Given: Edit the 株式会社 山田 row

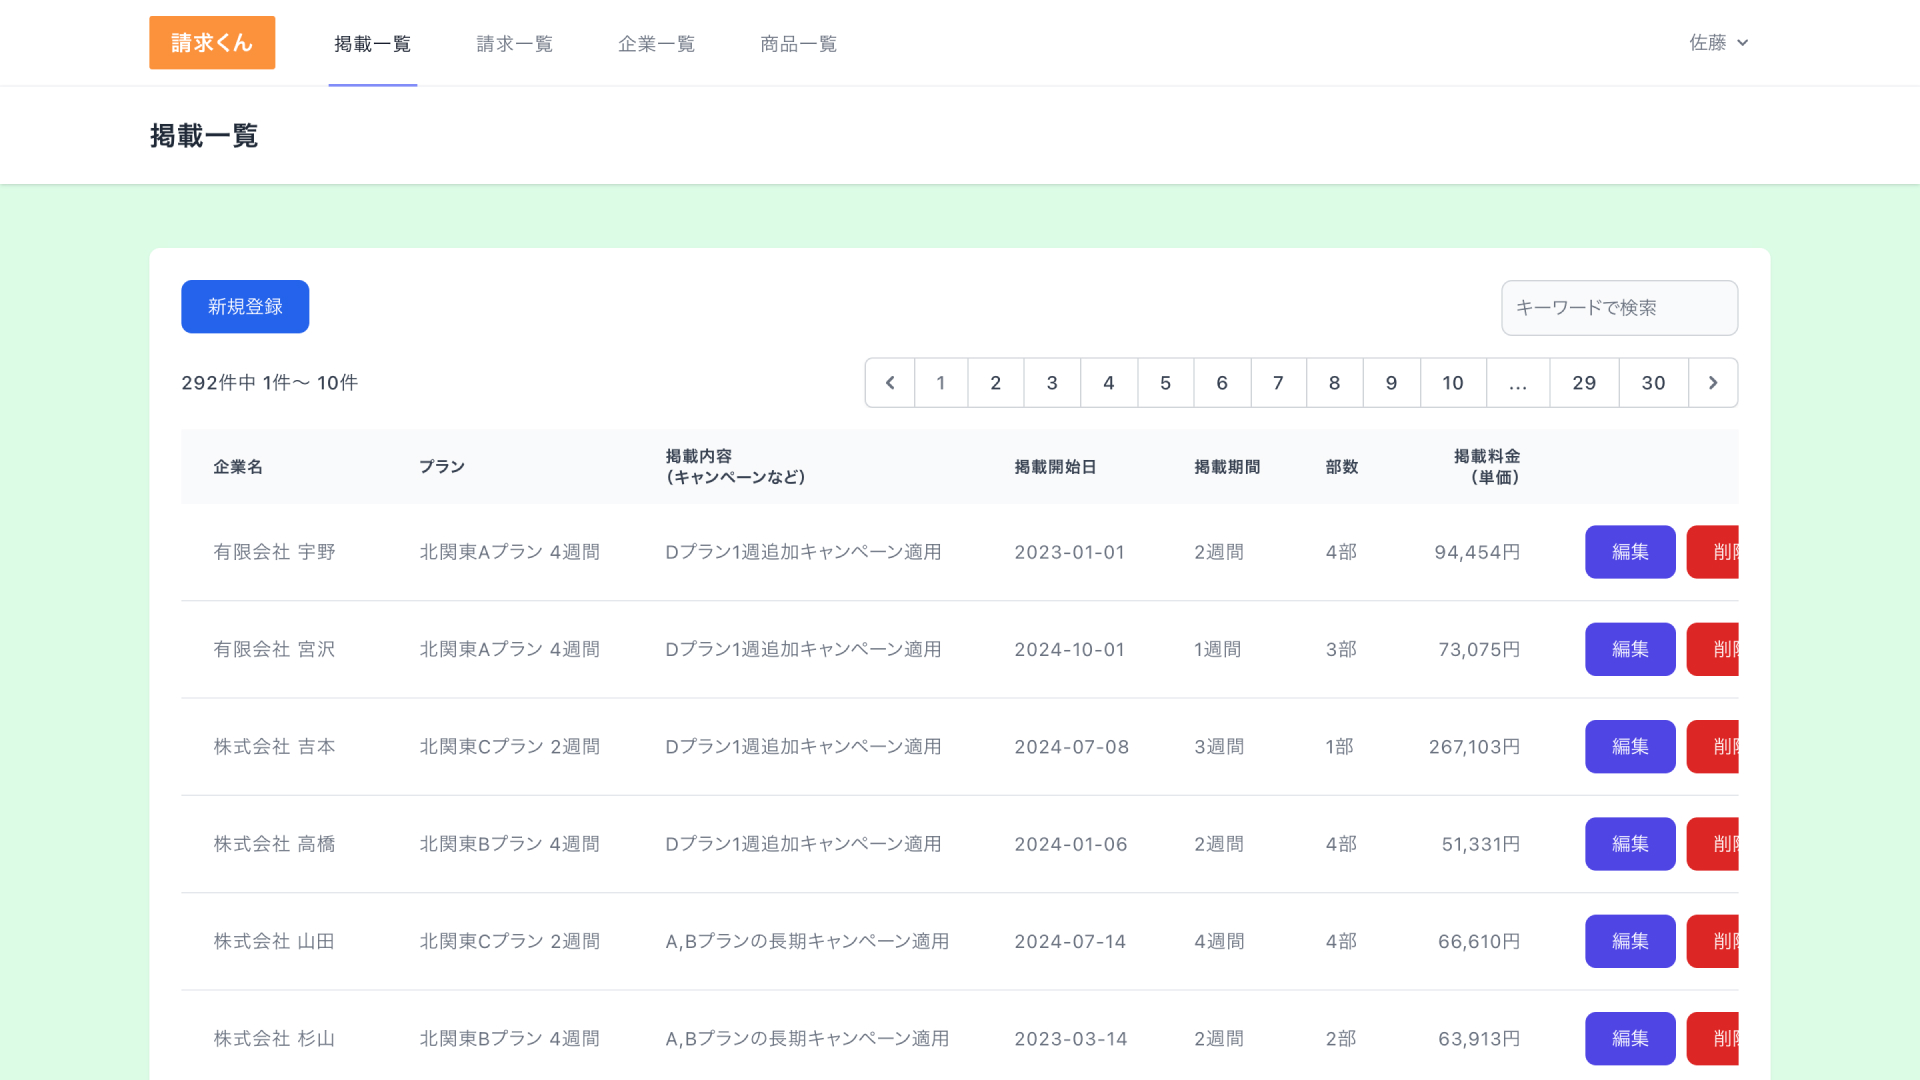Looking at the screenshot, I should click(x=1630, y=941).
